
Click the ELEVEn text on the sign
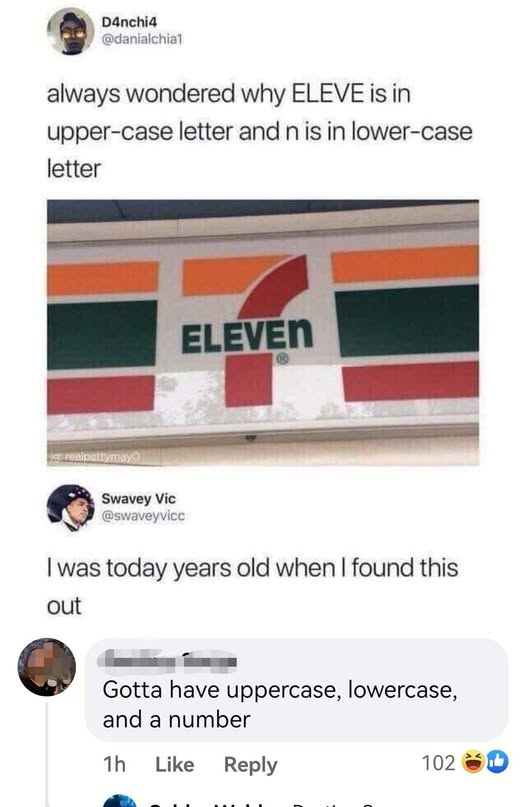247,336
